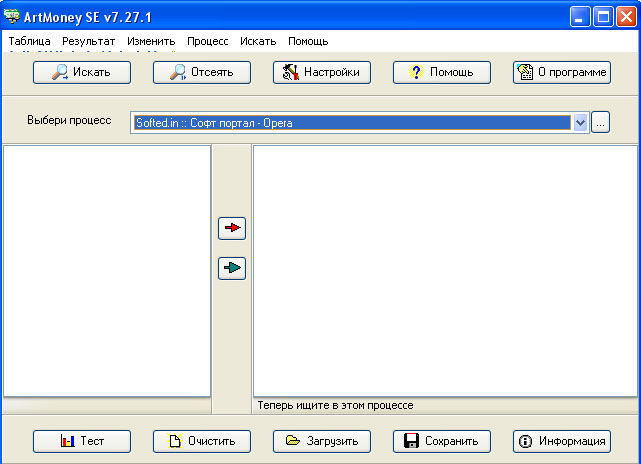Click the Сохранить save button
This screenshot has width=641, height=464.
(442, 441)
